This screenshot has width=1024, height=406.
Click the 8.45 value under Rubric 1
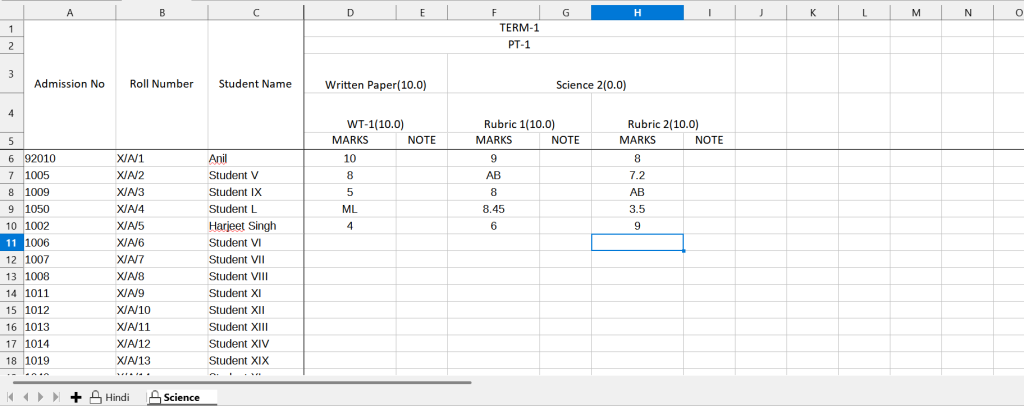pyautogui.click(x=493, y=209)
